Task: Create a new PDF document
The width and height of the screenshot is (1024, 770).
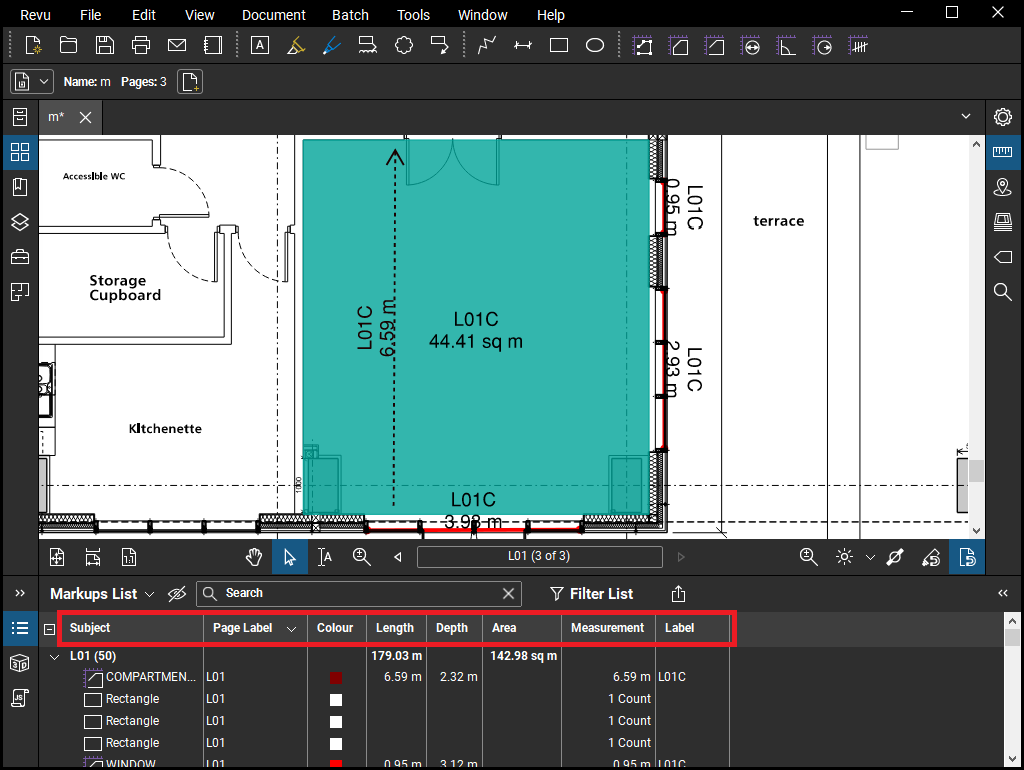Action: (x=33, y=46)
